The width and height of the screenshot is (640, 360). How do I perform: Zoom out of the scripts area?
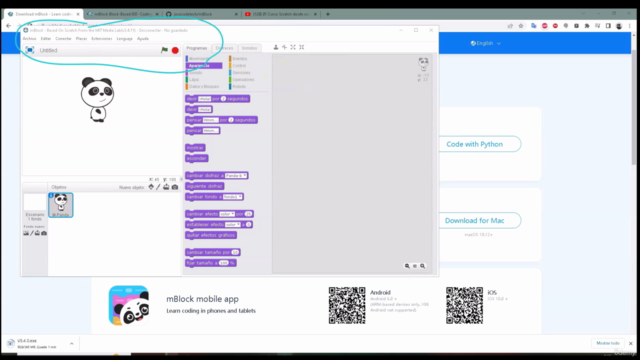click(x=407, y=266)
